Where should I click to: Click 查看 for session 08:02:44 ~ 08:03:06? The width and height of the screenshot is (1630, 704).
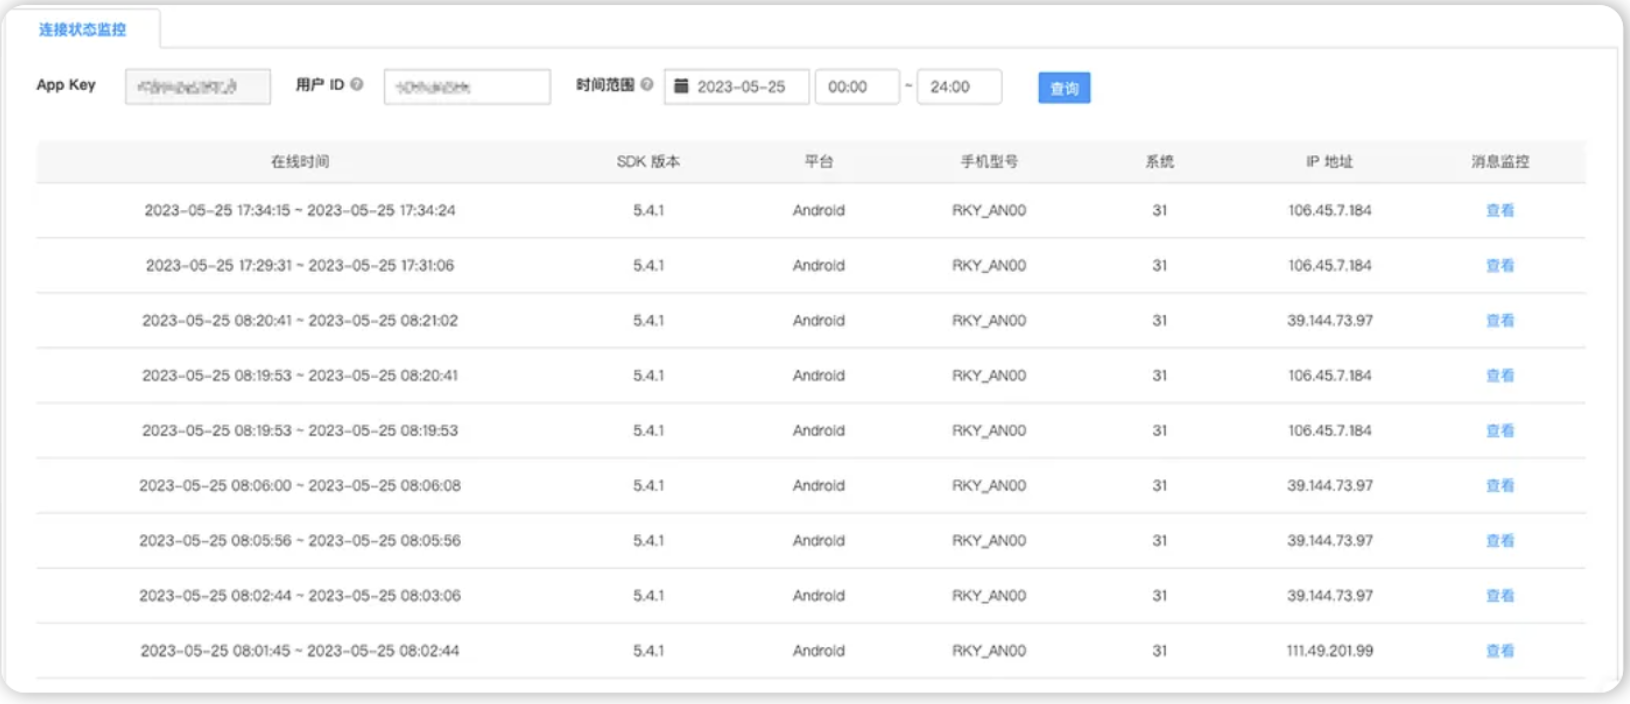pyautogui.click(x=1500, y=595)
